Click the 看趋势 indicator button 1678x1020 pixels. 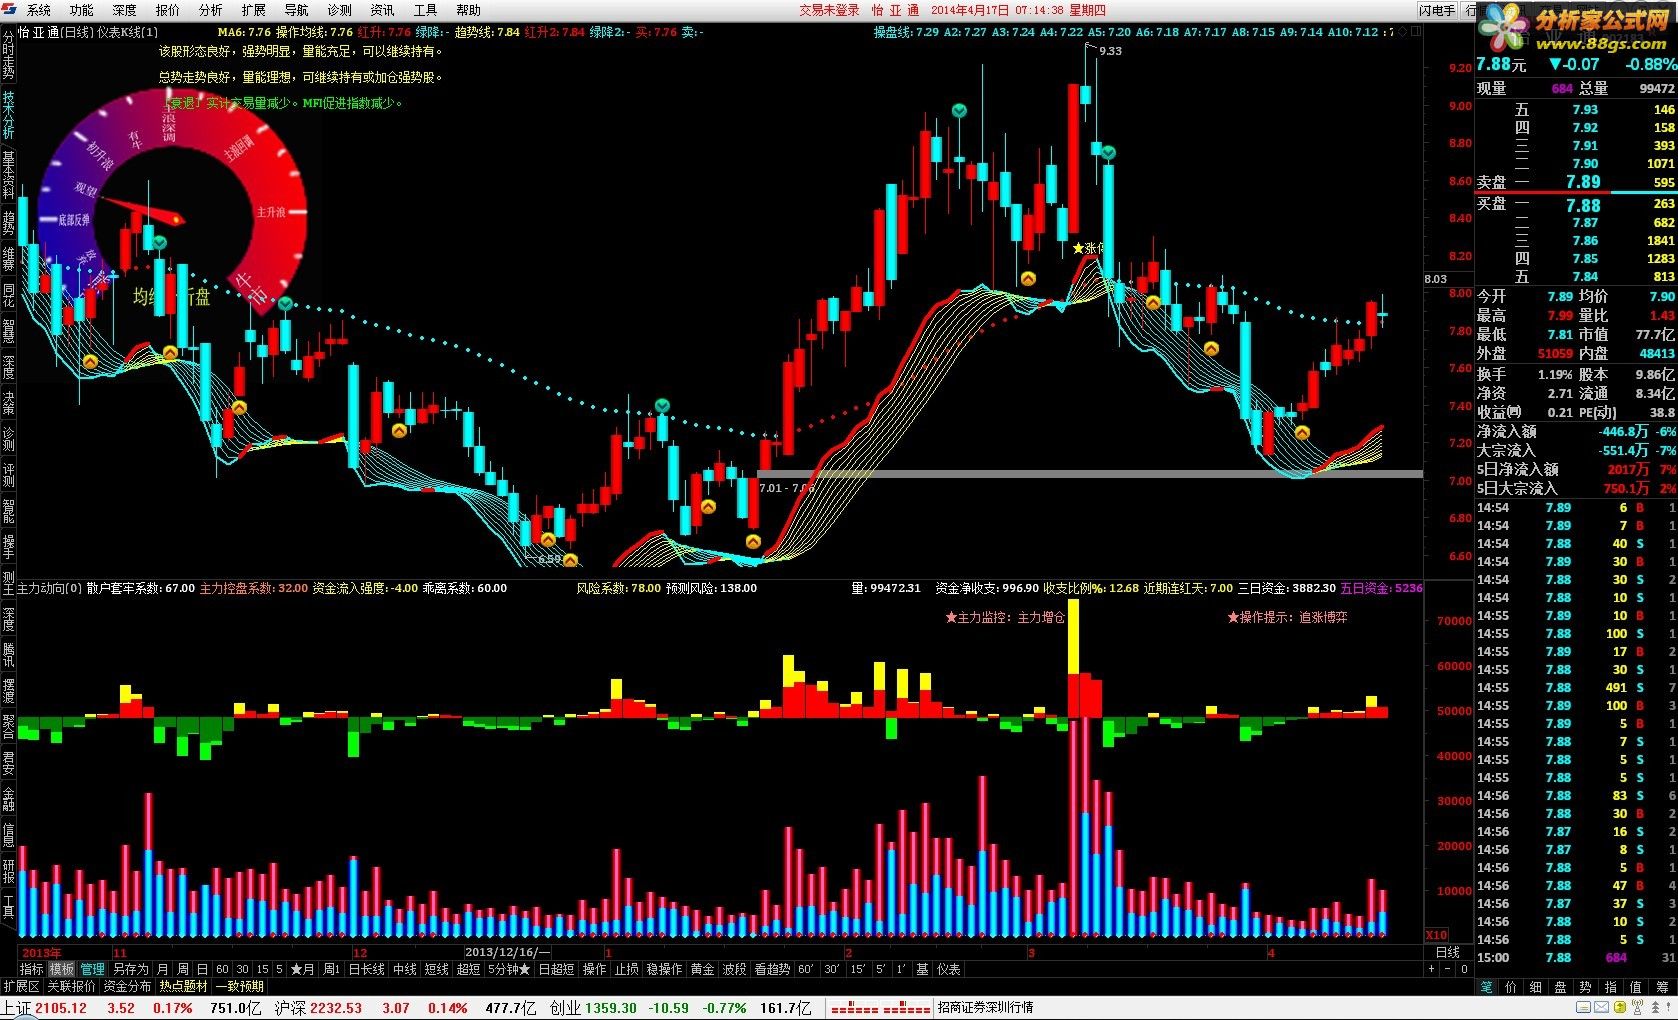(x=772, y=969)
